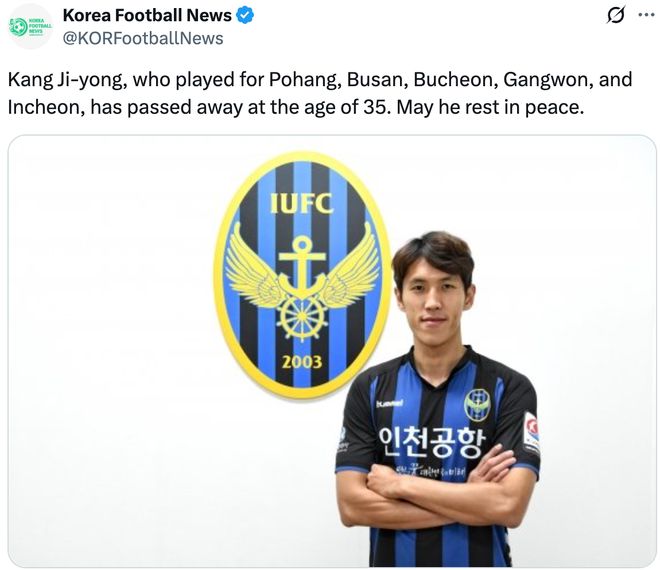Click the ship wheel symbol on crest

[302, 317]
